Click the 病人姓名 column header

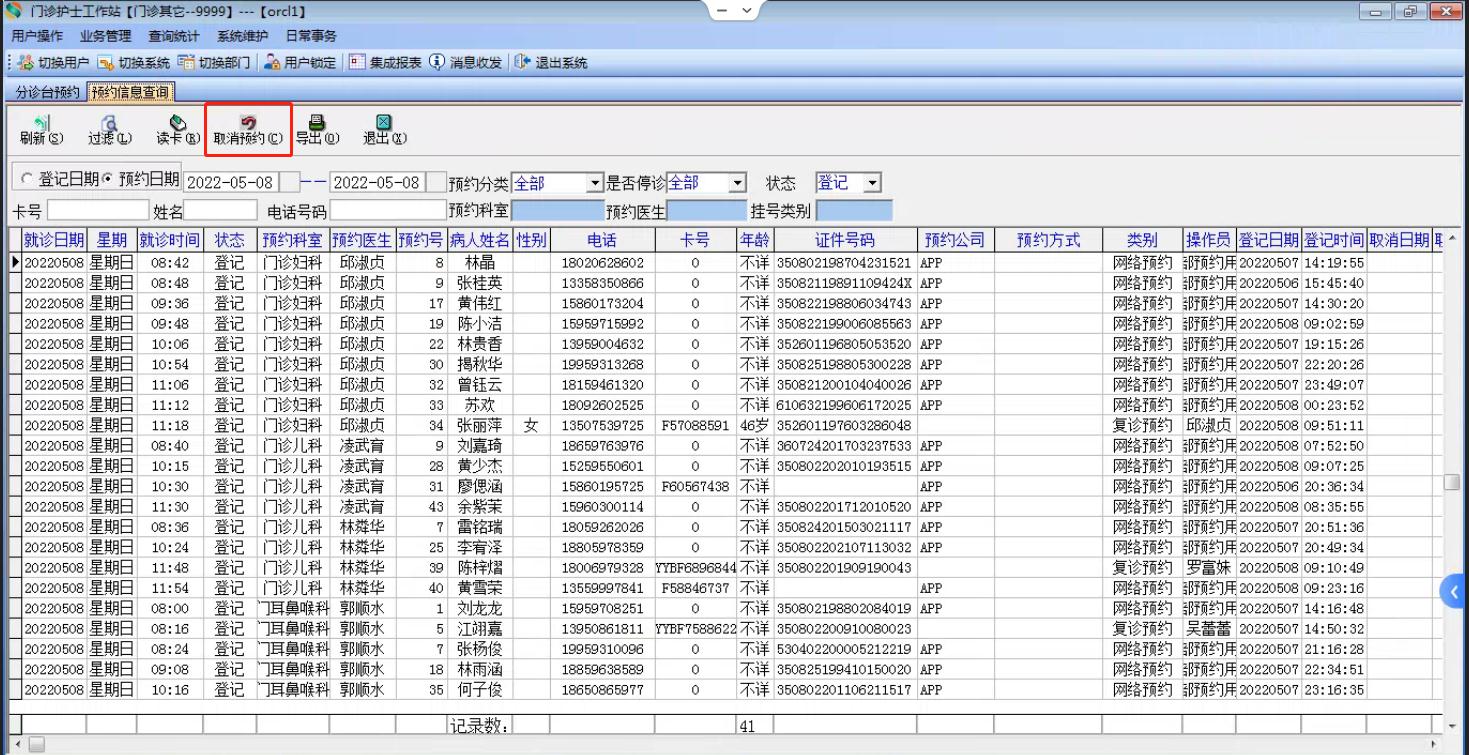point(480,240)
